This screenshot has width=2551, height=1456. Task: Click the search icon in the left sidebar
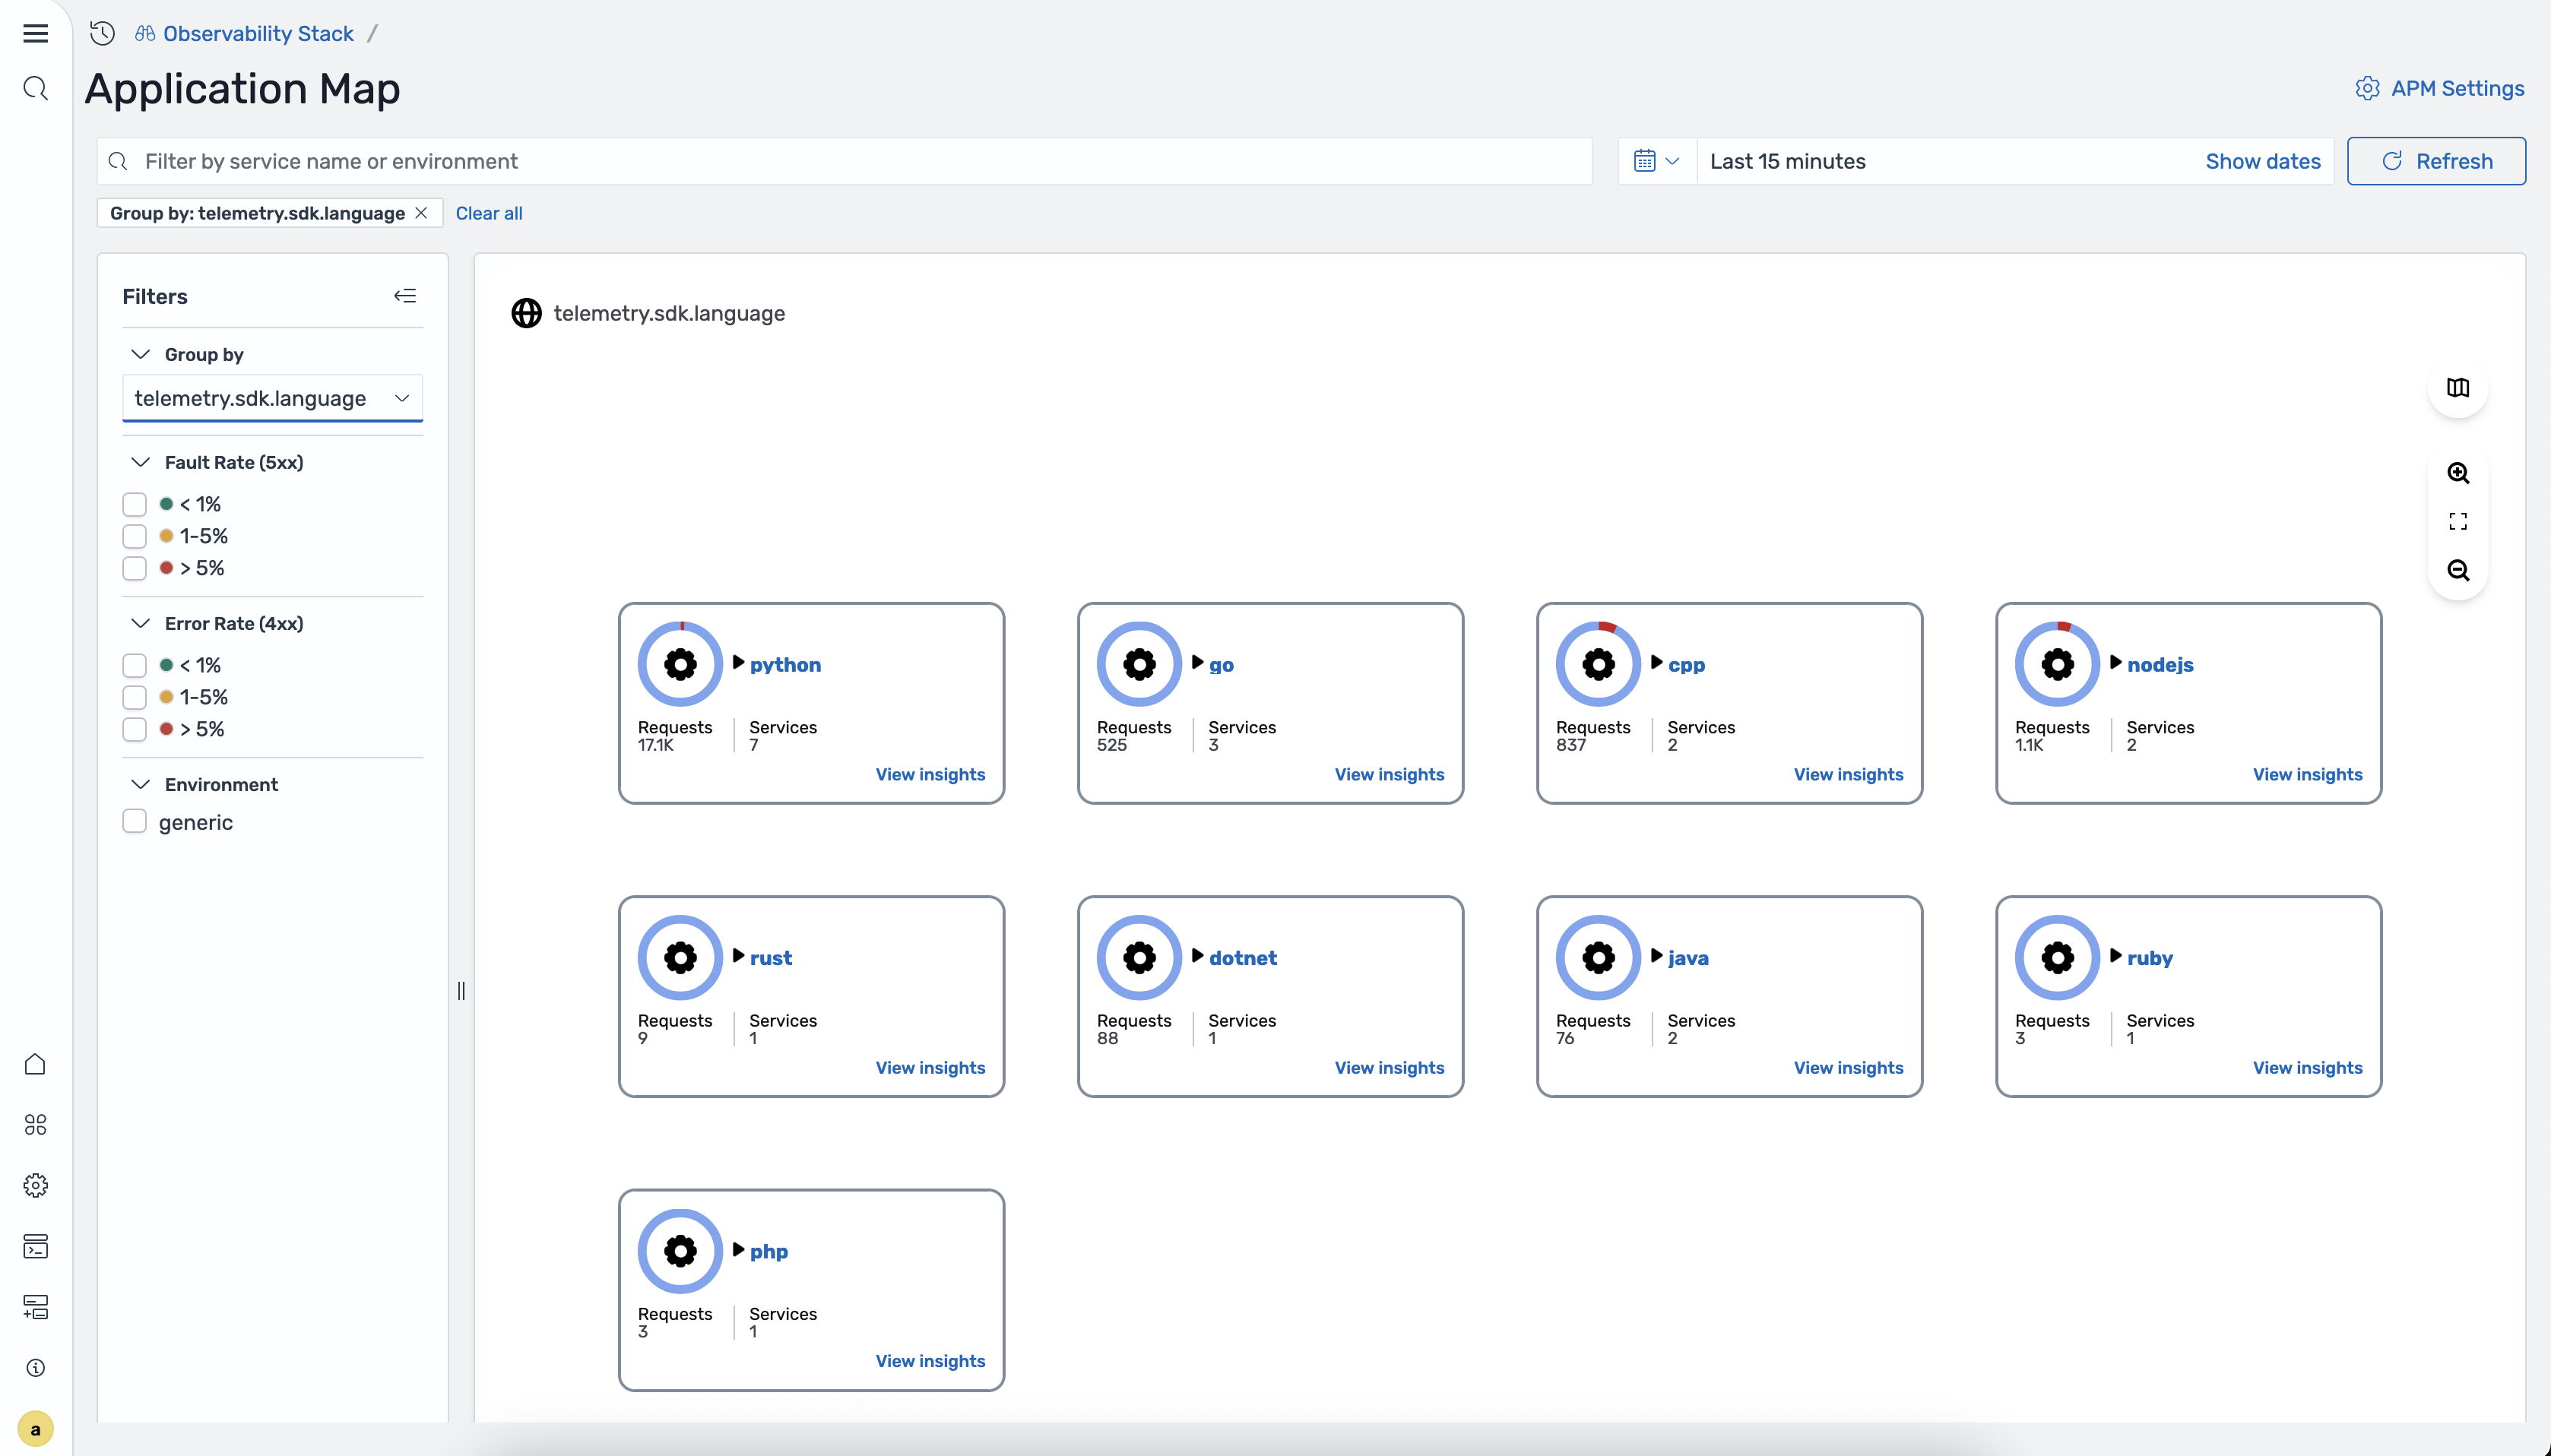35,88
